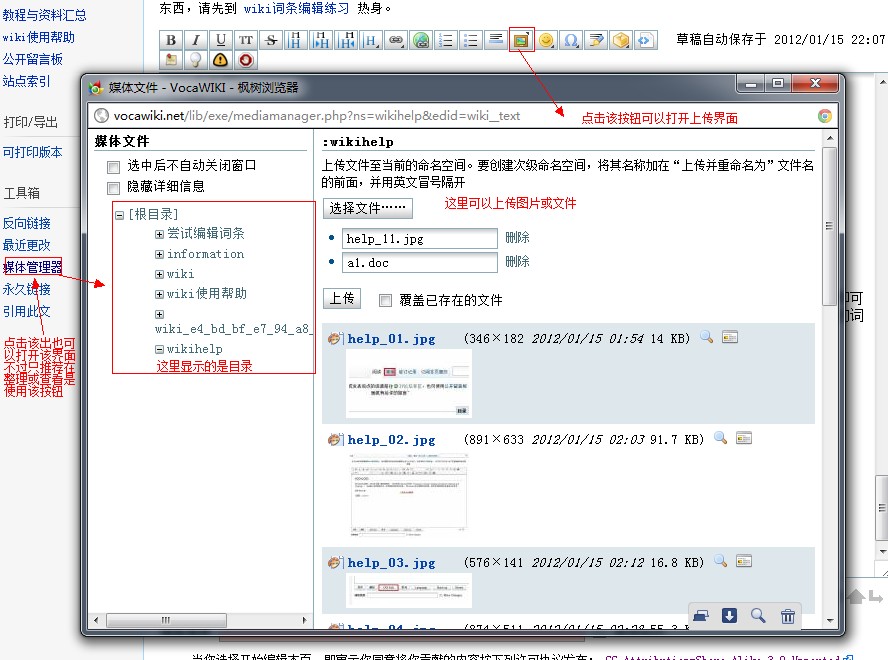Click the trash icon in the bottom toolbar
Viewport: 888px width, 660px height.
(788, 616)
